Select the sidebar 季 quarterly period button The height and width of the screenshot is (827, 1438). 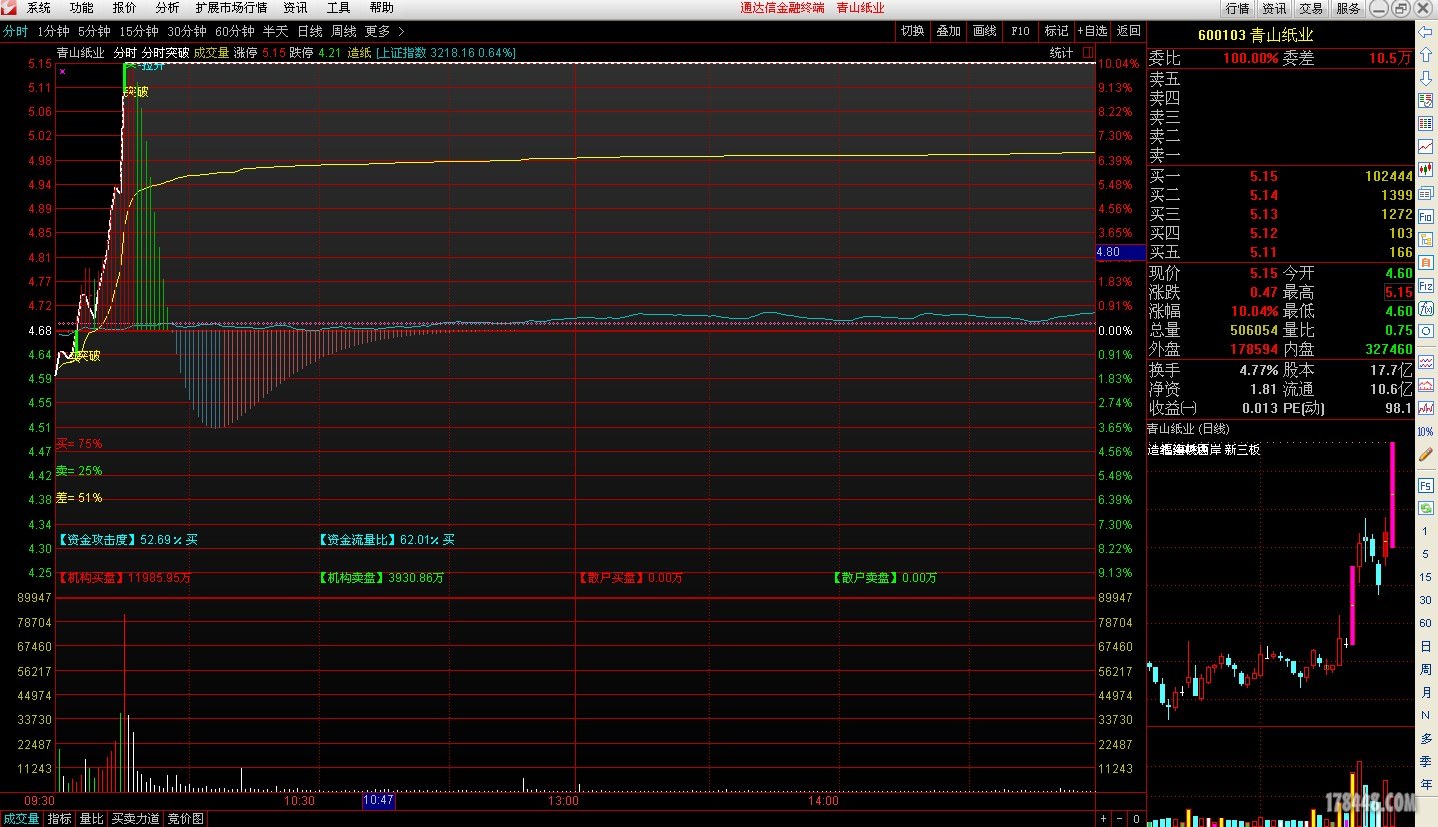1426,762
